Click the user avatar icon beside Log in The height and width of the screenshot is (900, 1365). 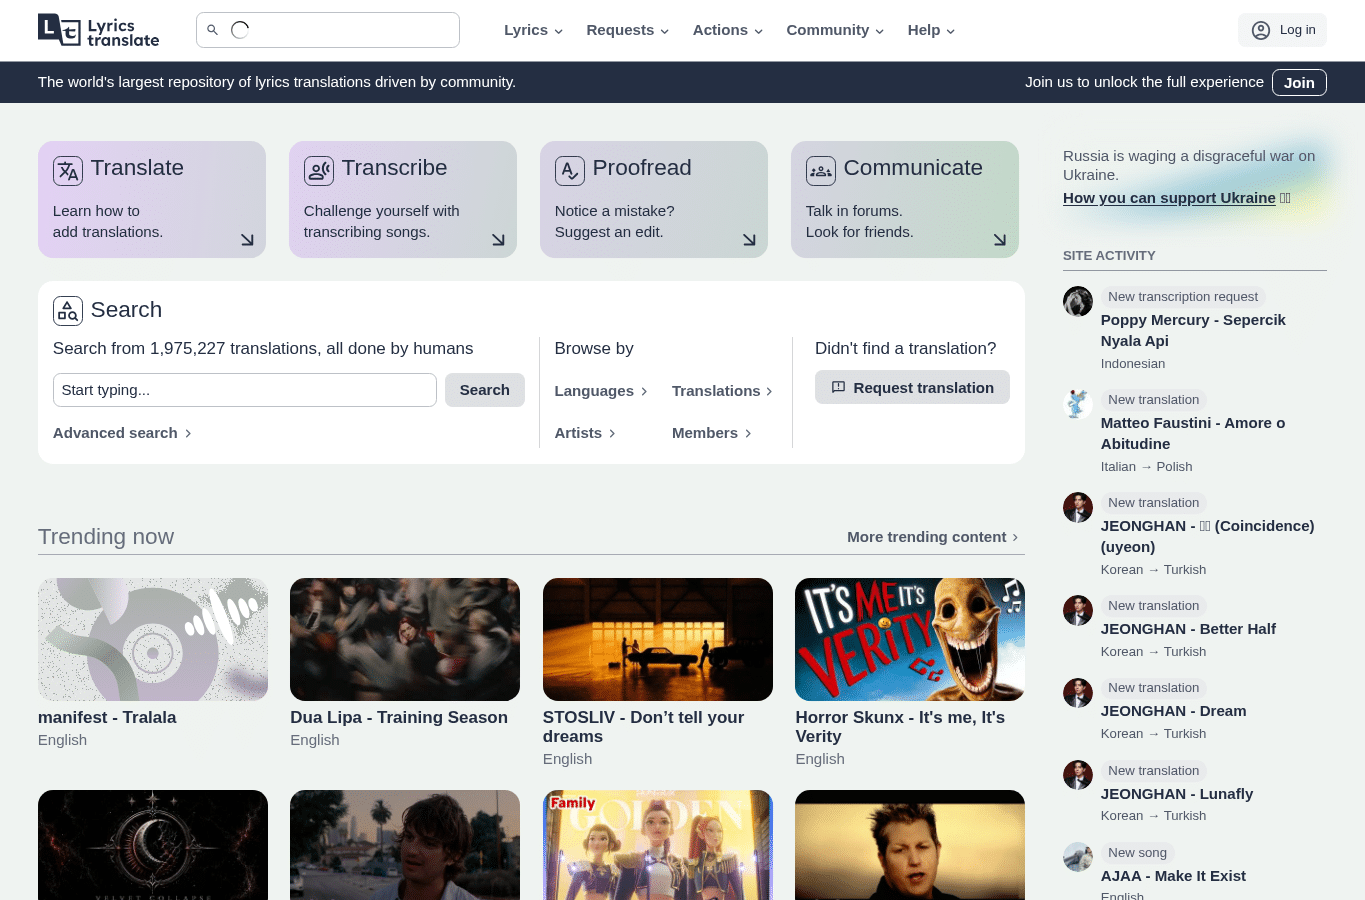(x=1261, y=30)
